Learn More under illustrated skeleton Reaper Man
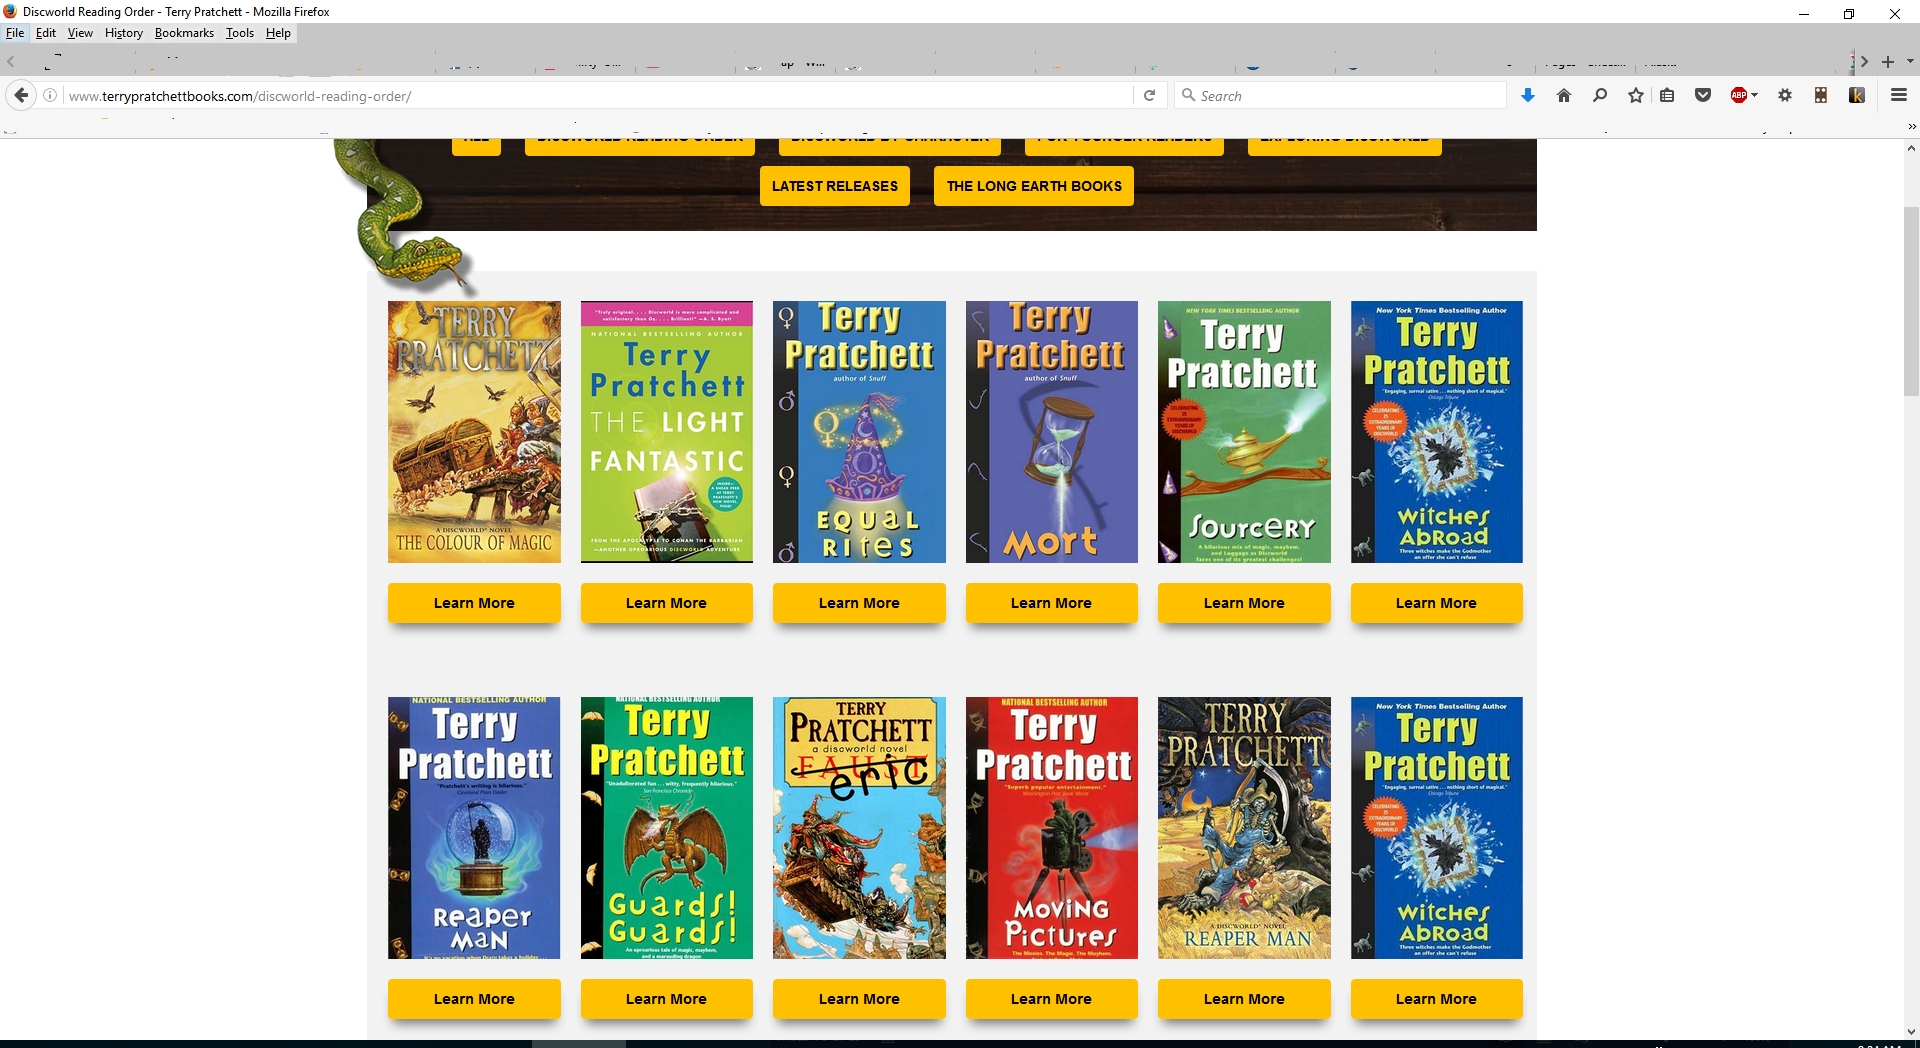 coord(1244,999)
